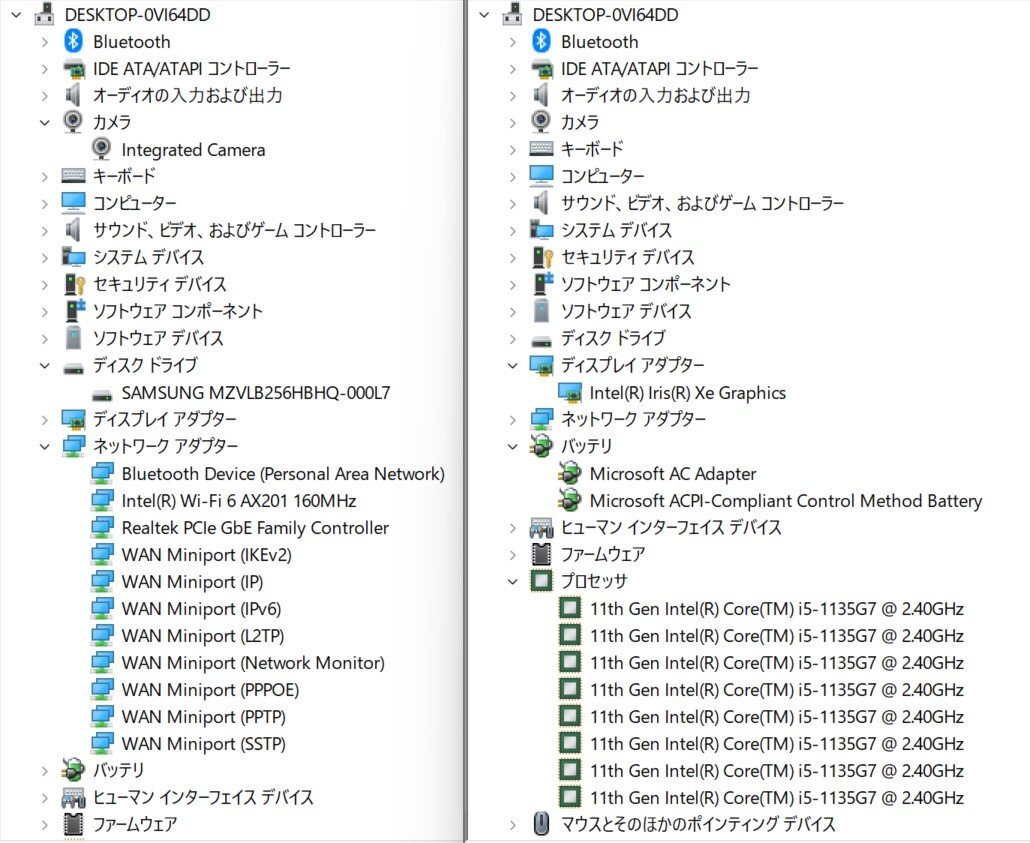Viewport: 1030px width, 843px height.
Task: Click Intel Iris Xe Graphics adapter icon
Action: click(570, 393)
